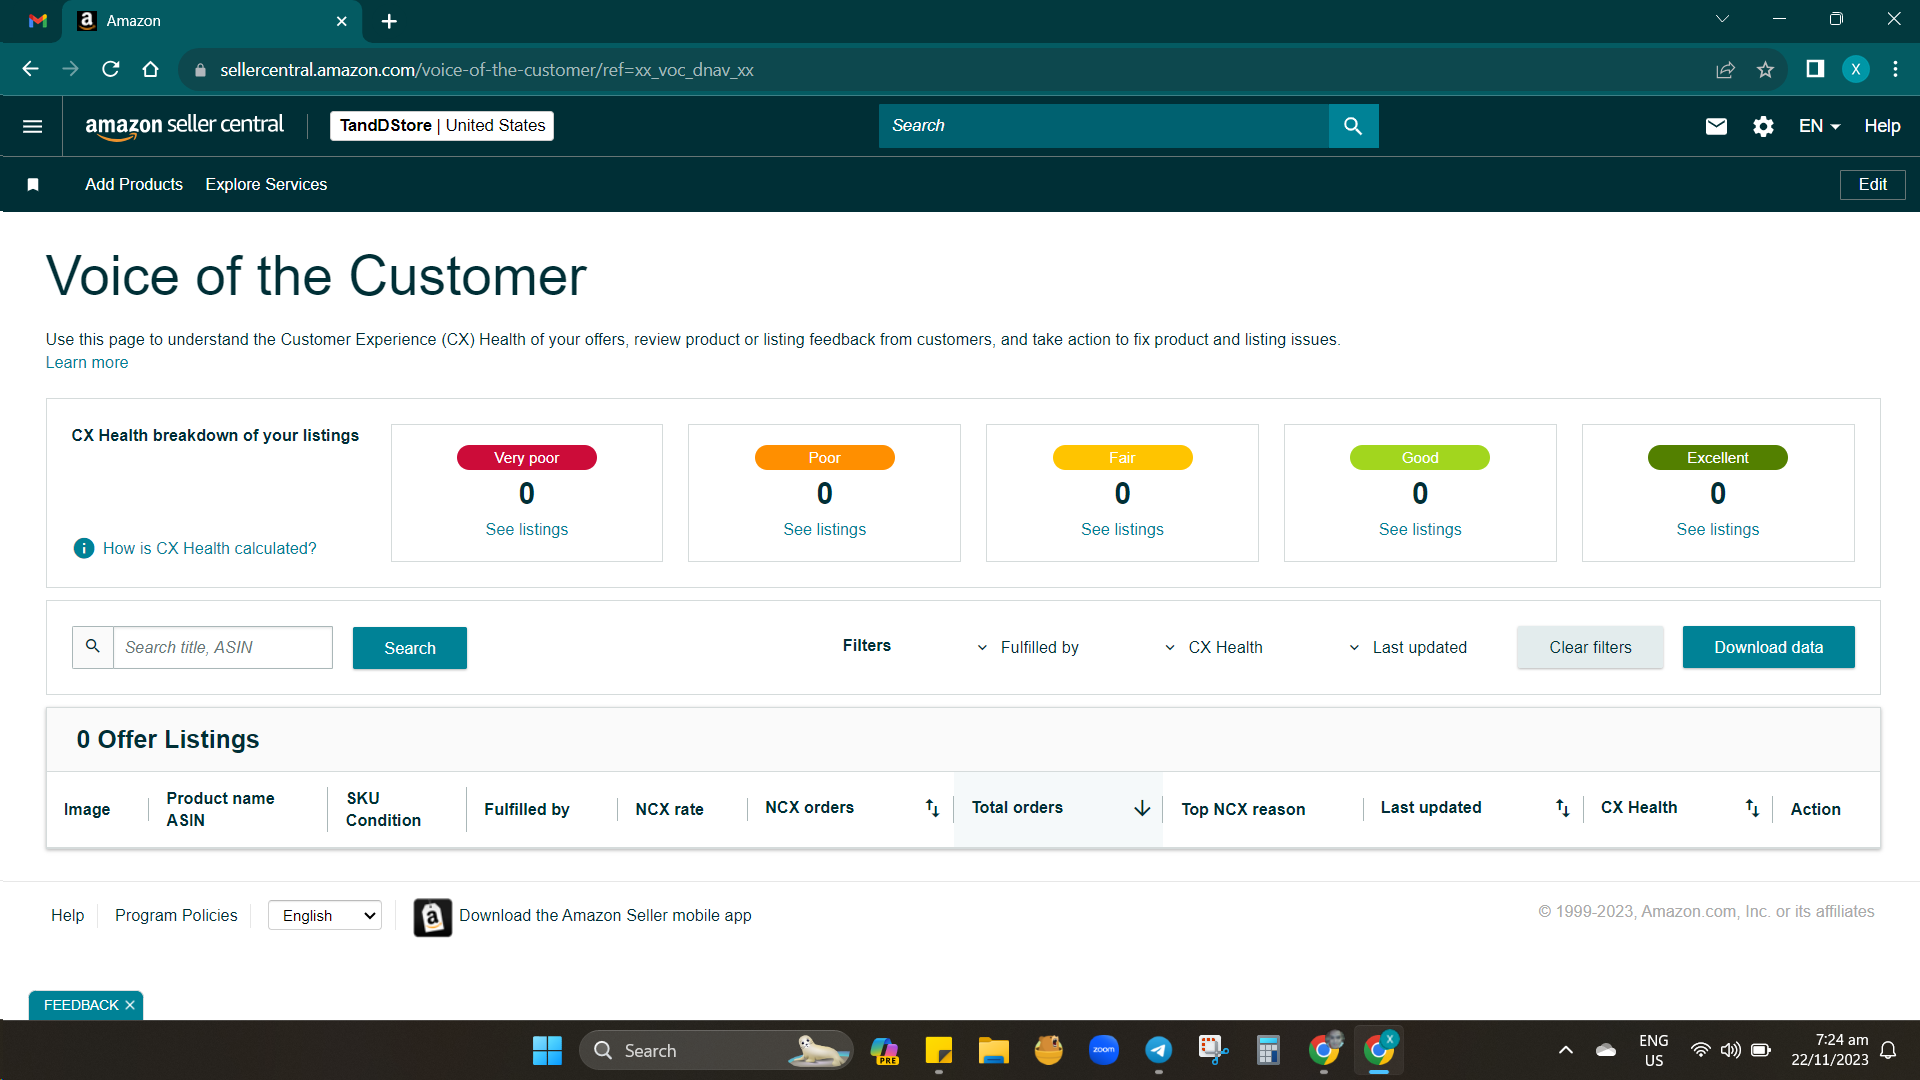Open the Learn more link
Viewport: 1920px width, 1080px height.
(x=87, y=362)
